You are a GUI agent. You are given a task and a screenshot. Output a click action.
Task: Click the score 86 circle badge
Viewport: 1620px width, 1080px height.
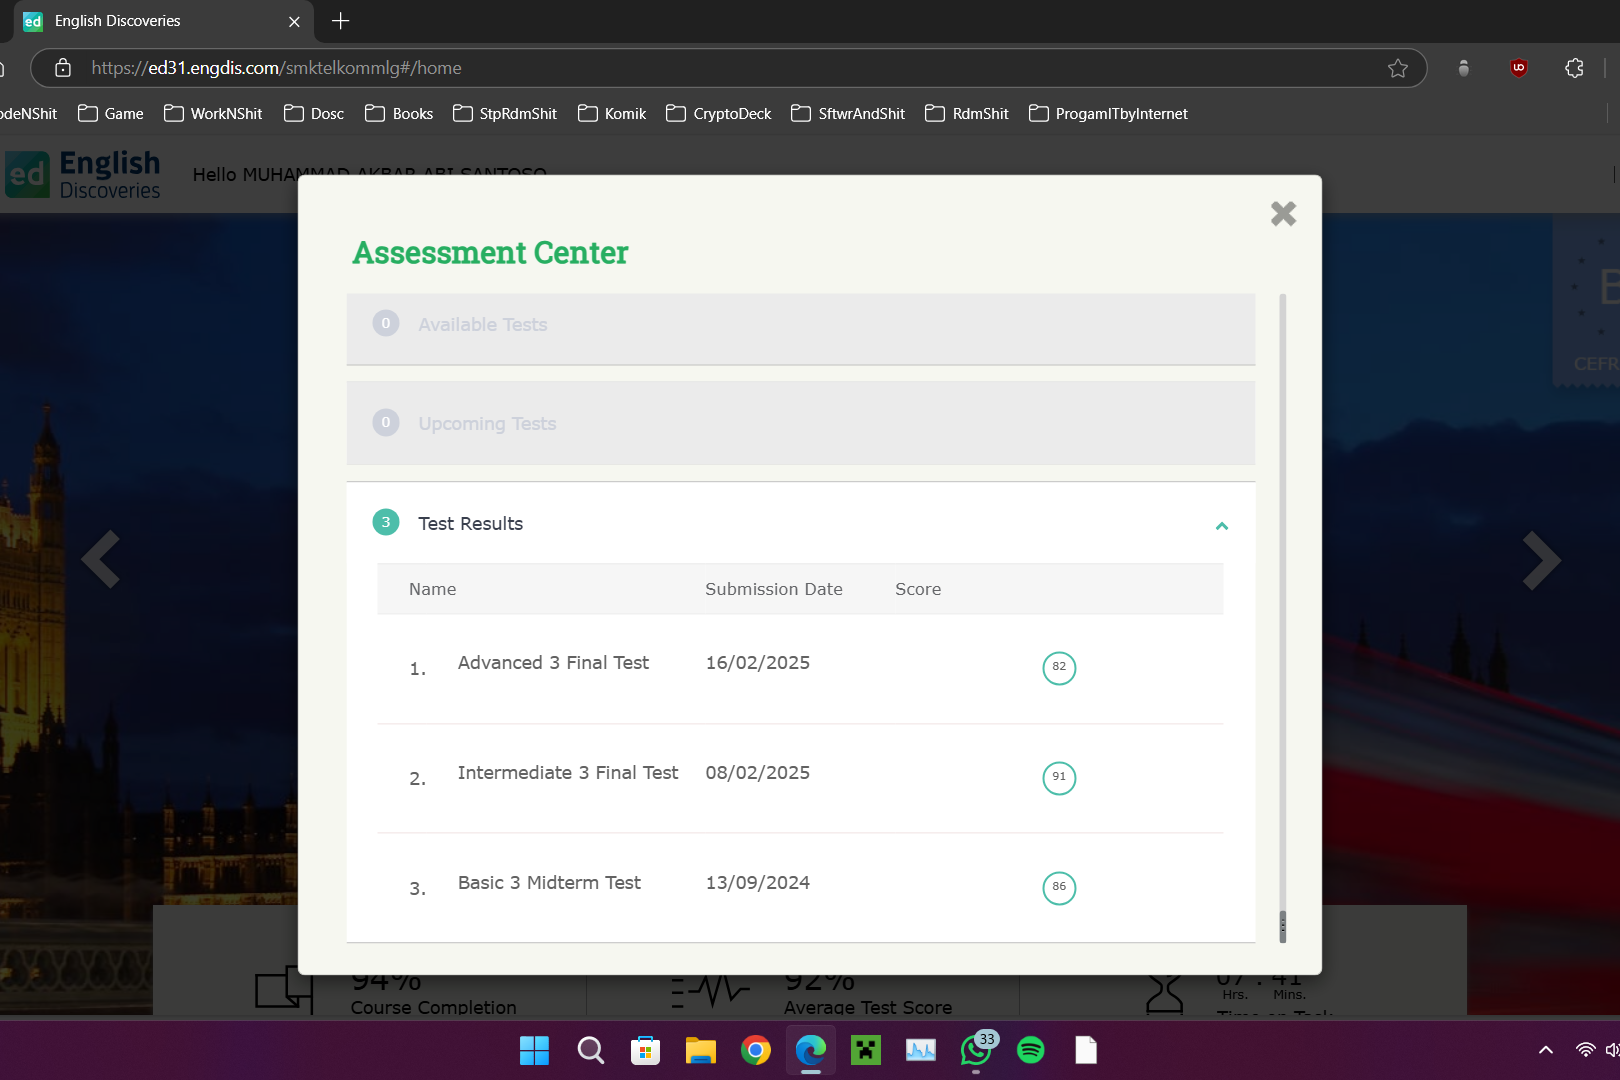(1059, 888)
